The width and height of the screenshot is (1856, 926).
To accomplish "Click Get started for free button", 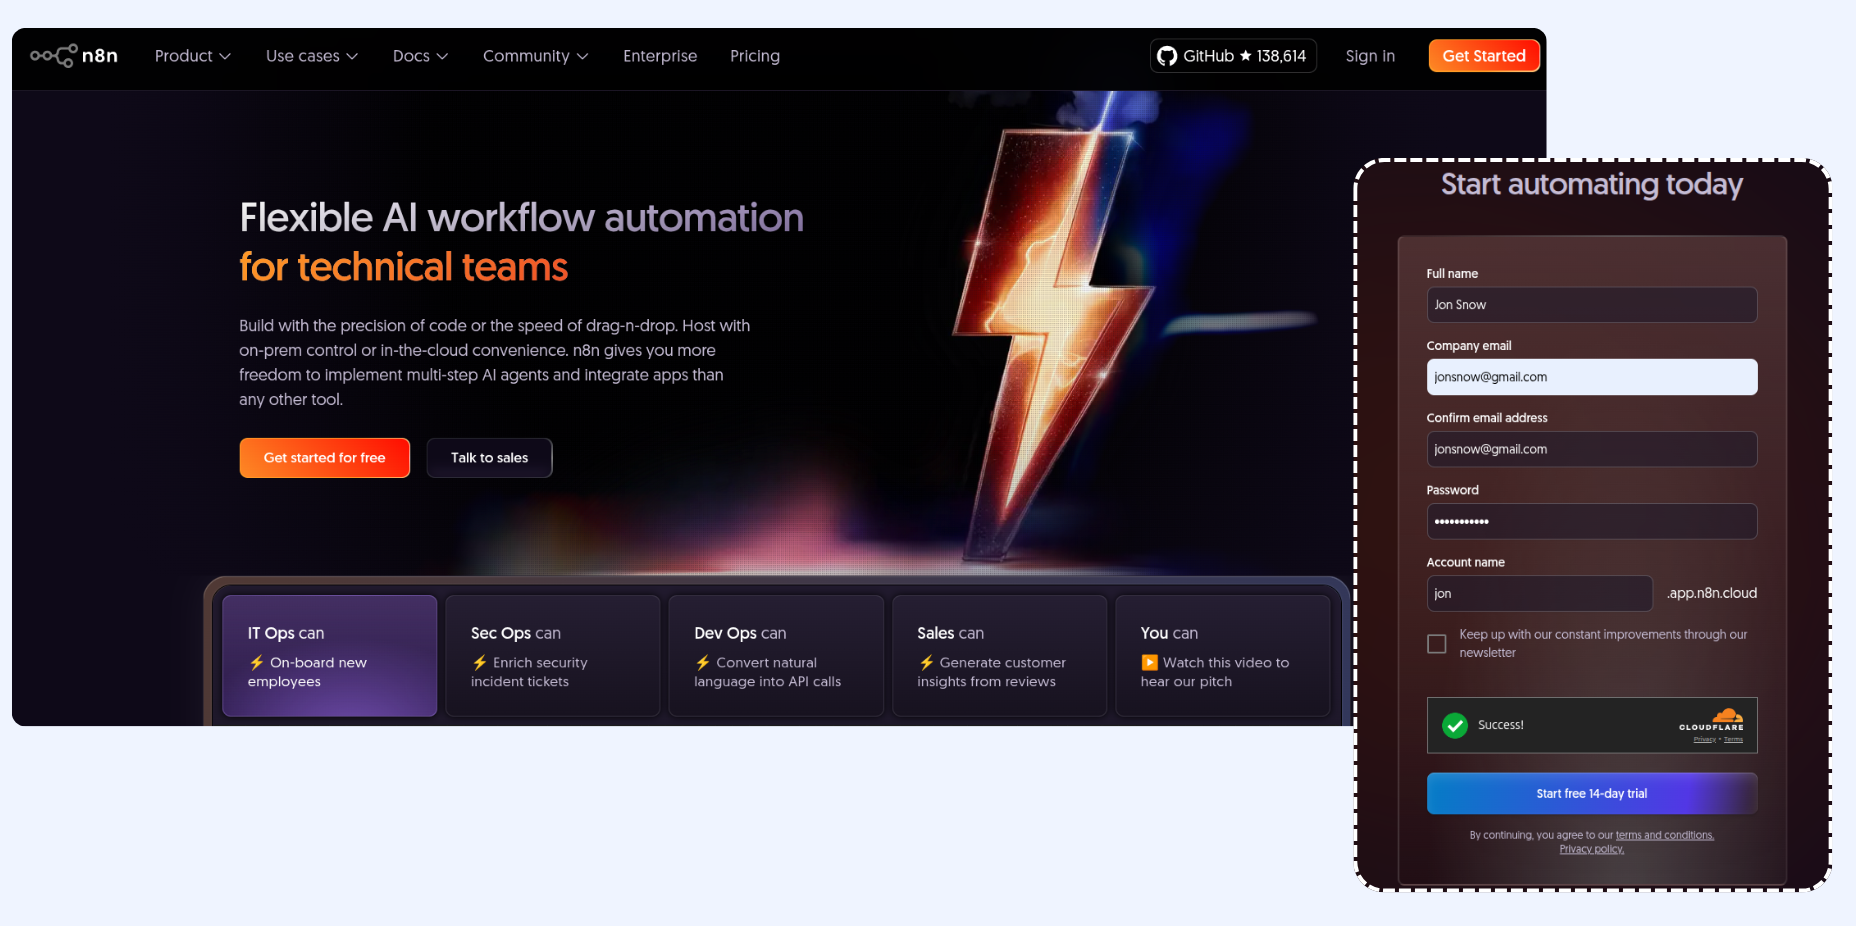I will (325, 458).
